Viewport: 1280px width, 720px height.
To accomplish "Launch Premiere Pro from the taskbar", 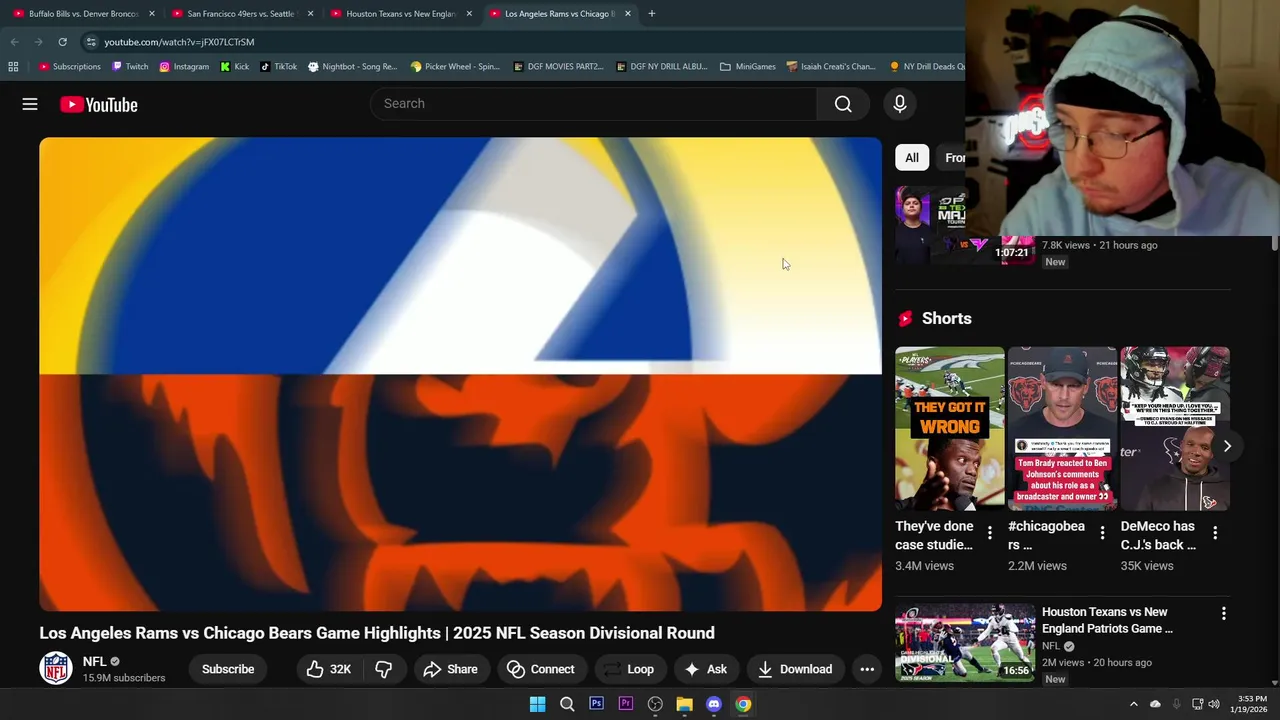I will click(x=626, y=704).
